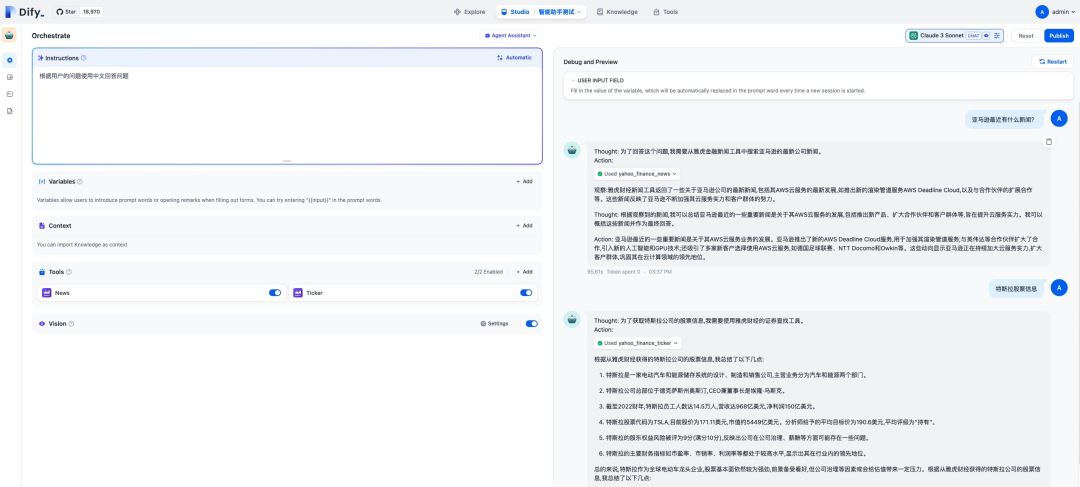Image resolution: width=1080 pixels, height=487 pixels.
Task: Add Knowledge to Context
Action: point(524,226)
